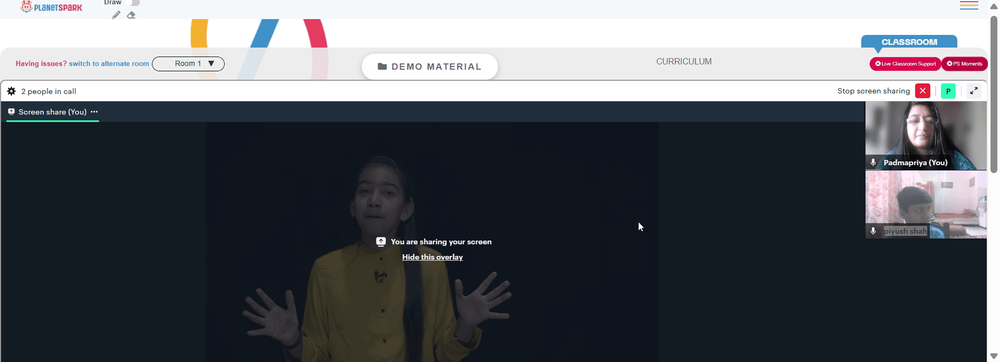This screenshot has height=362, width=1000.
Task: Stop screen sharing with red X
Action: (x=922, y=91)
